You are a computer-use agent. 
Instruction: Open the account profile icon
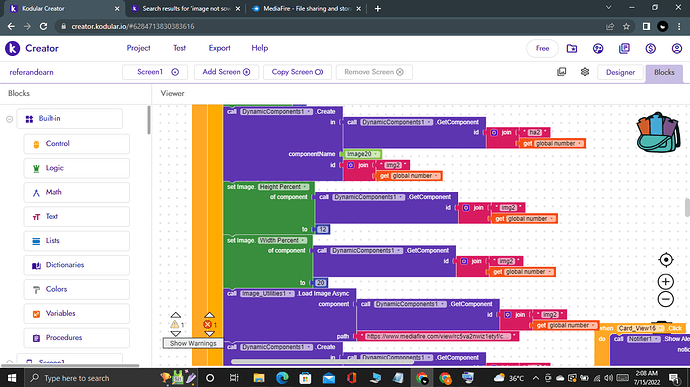(677, 48)
